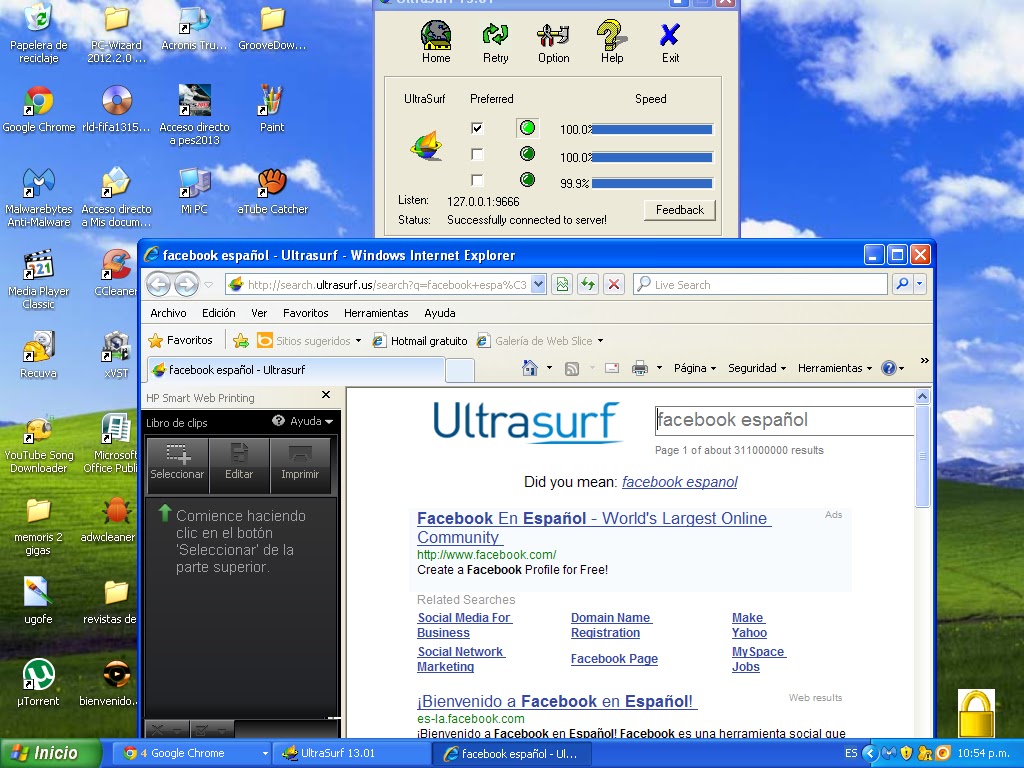1024x768 pixels.
Task: Go back in Internet Explorer
Action: (x=159, y=285)
